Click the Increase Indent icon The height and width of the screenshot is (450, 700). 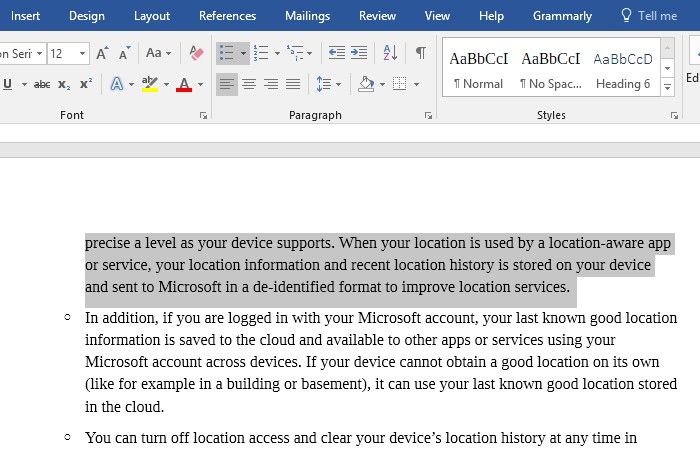point(359,53)
